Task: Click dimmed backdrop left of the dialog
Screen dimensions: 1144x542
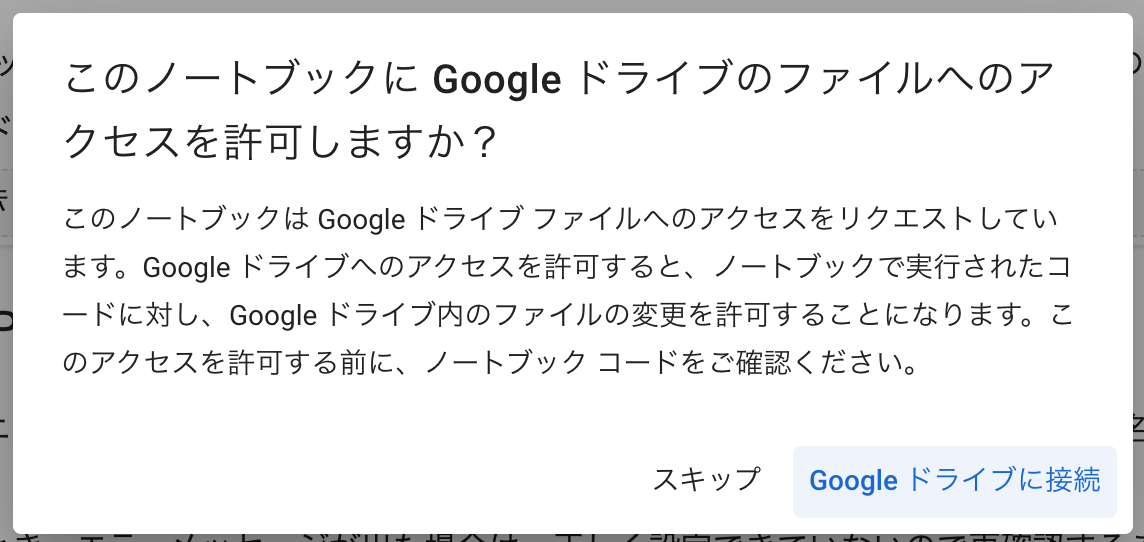Action: click(6, 270)
